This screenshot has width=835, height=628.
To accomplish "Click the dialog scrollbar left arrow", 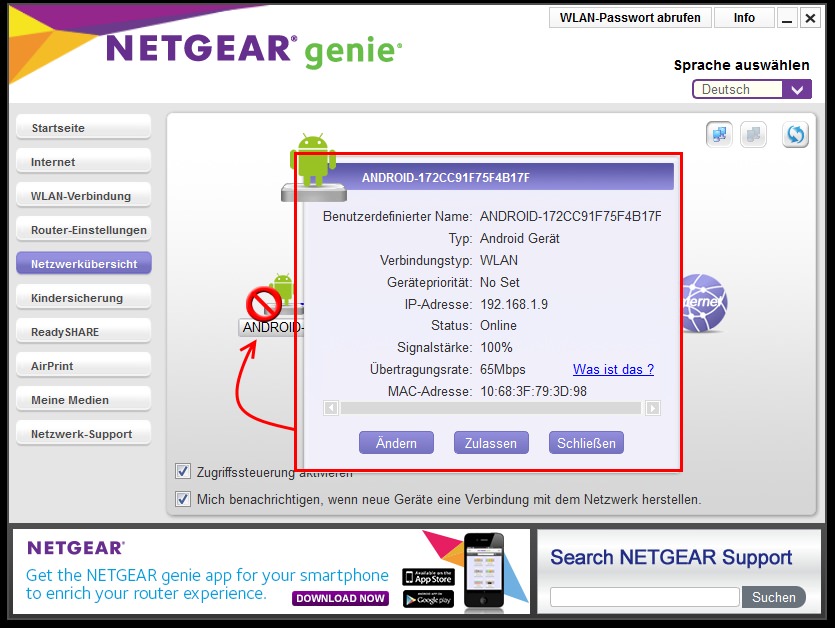I will point(331,408).
